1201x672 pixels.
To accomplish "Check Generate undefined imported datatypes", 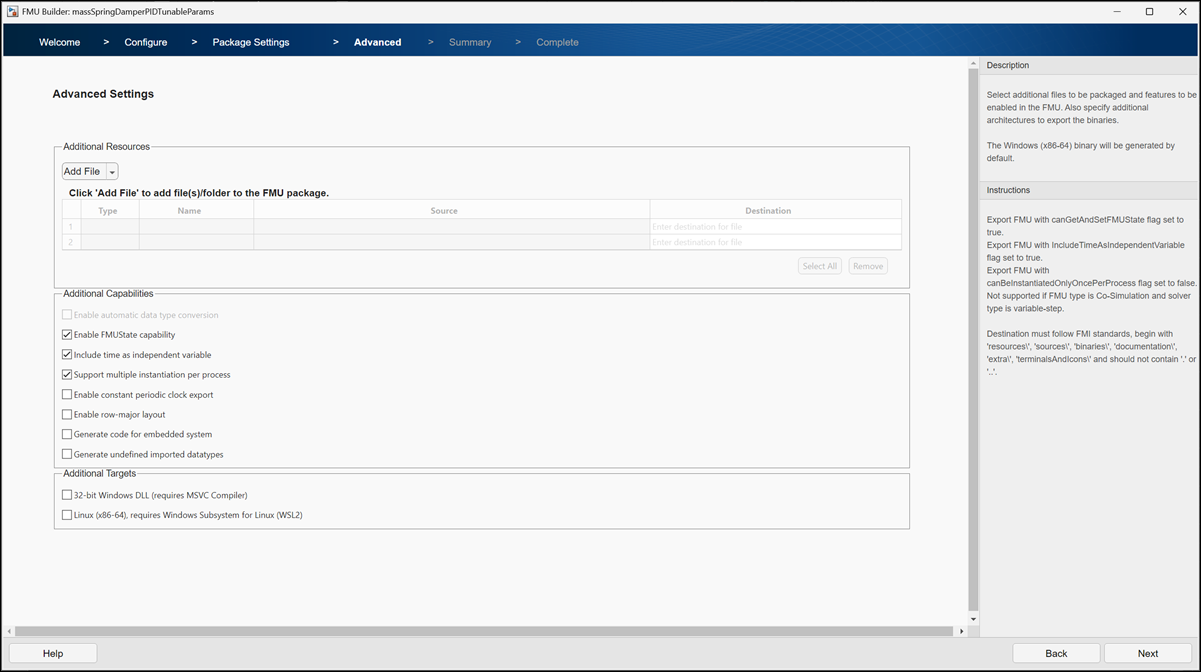I will click(x=66, y=454).
